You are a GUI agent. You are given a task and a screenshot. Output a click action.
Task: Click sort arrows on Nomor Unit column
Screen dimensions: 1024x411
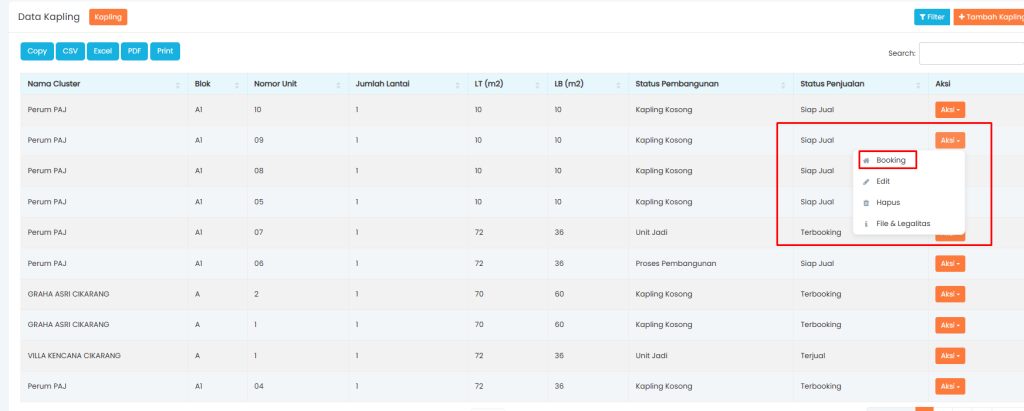click(x=339, y=84)
